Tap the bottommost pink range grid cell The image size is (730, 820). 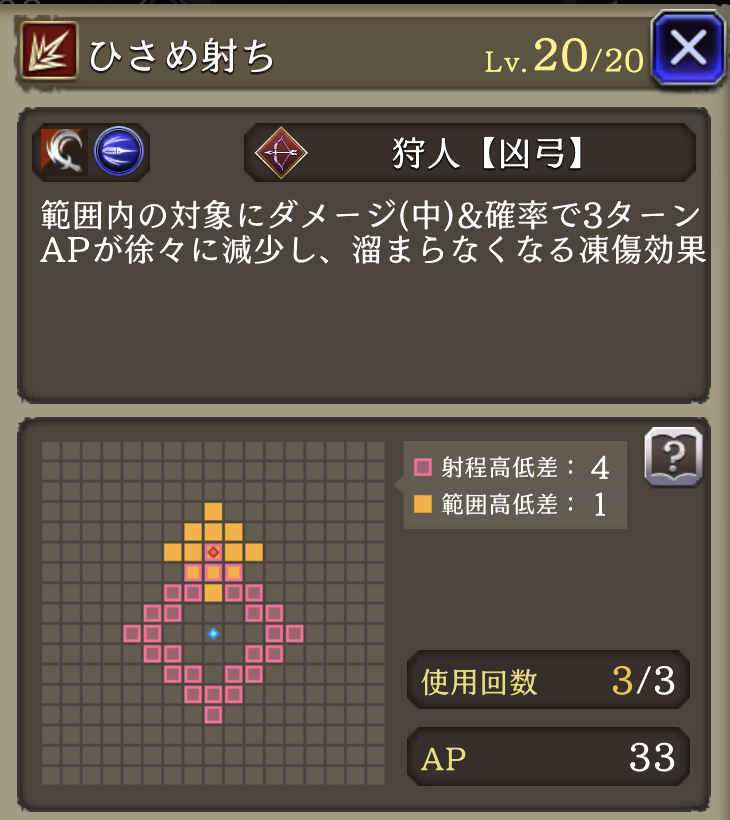pyautogui.click(x=213, y=715)
